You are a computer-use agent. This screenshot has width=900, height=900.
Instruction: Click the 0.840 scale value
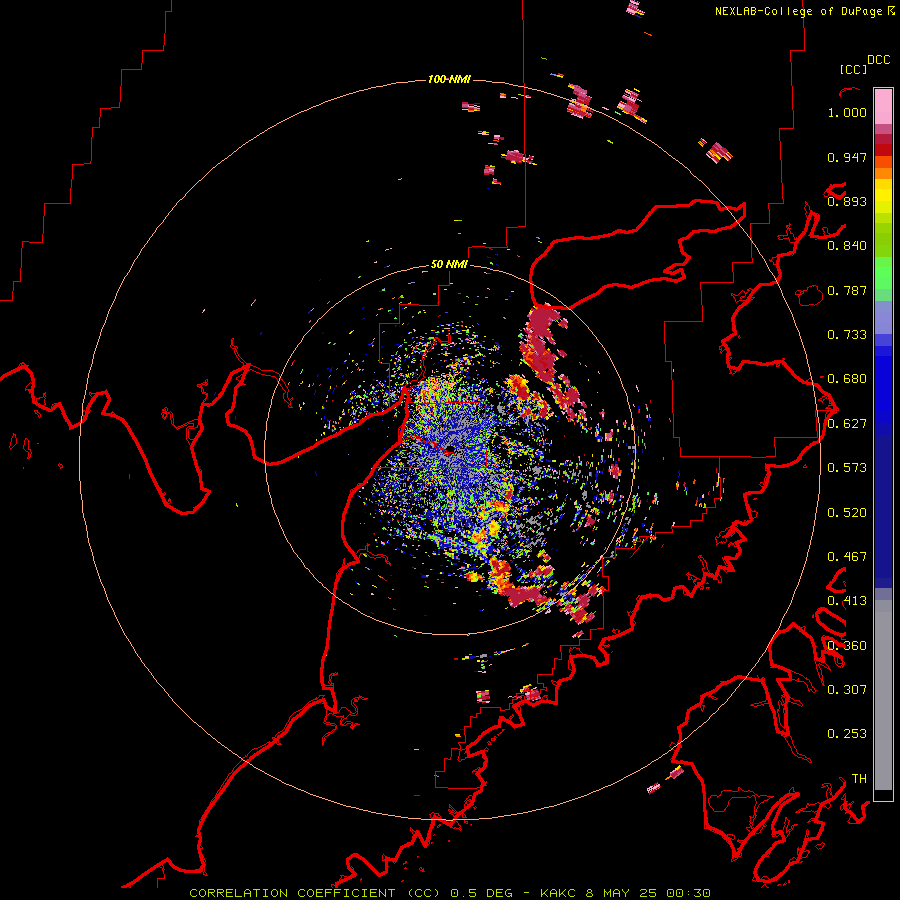coord(847,246)
